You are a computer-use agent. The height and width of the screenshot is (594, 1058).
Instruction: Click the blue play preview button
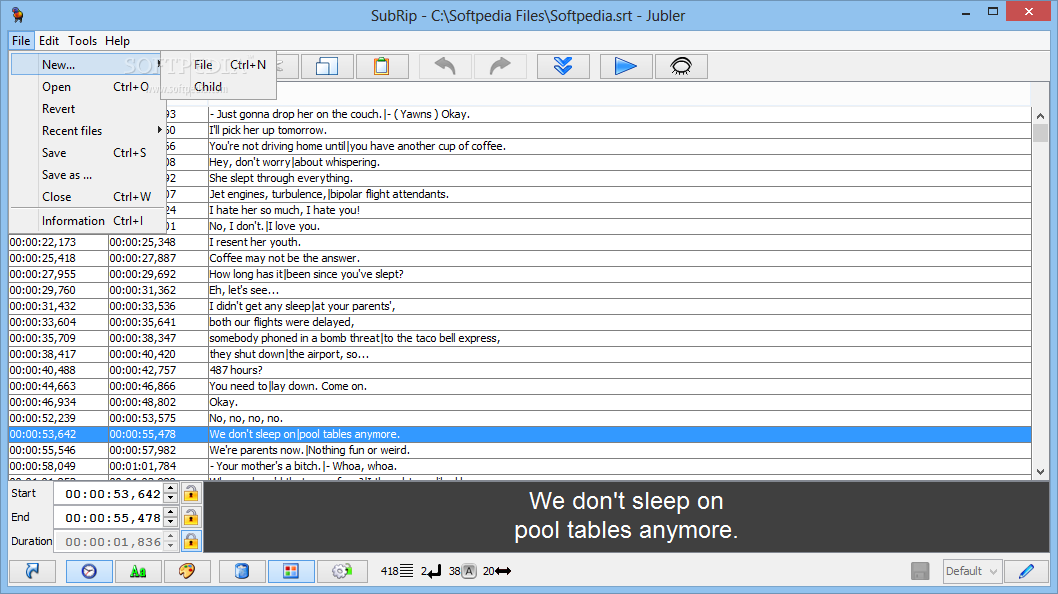pos(626,66)
